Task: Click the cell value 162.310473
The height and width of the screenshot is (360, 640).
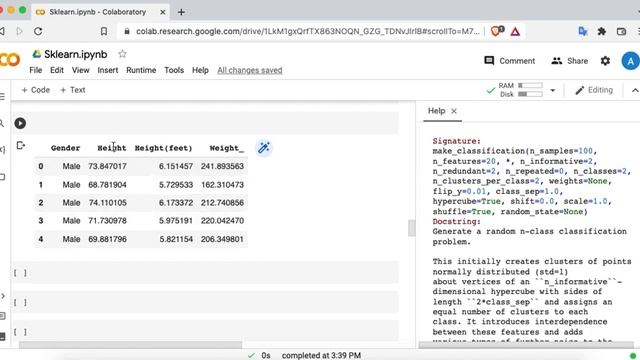Action: point(222,184)
